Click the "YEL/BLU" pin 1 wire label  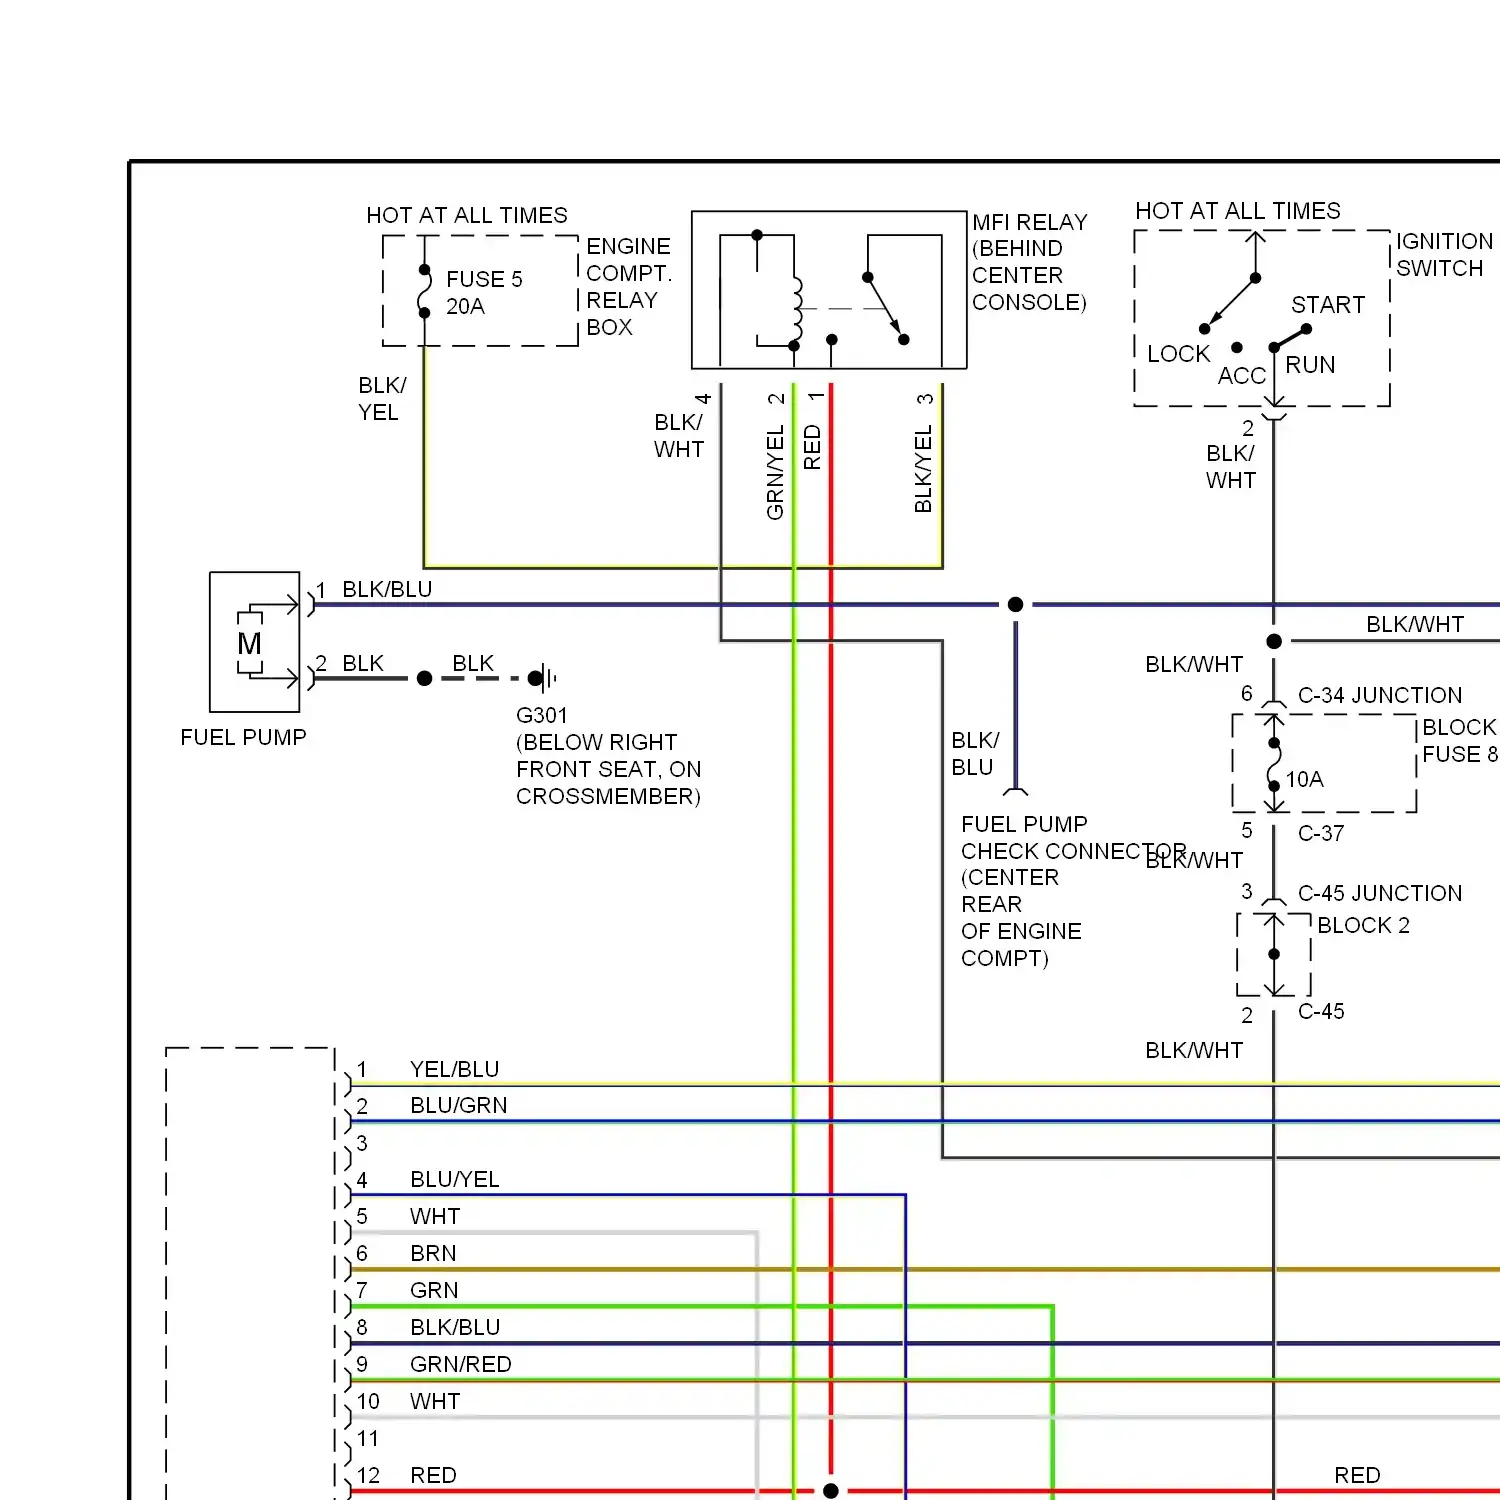click(x=454, y=1069)
